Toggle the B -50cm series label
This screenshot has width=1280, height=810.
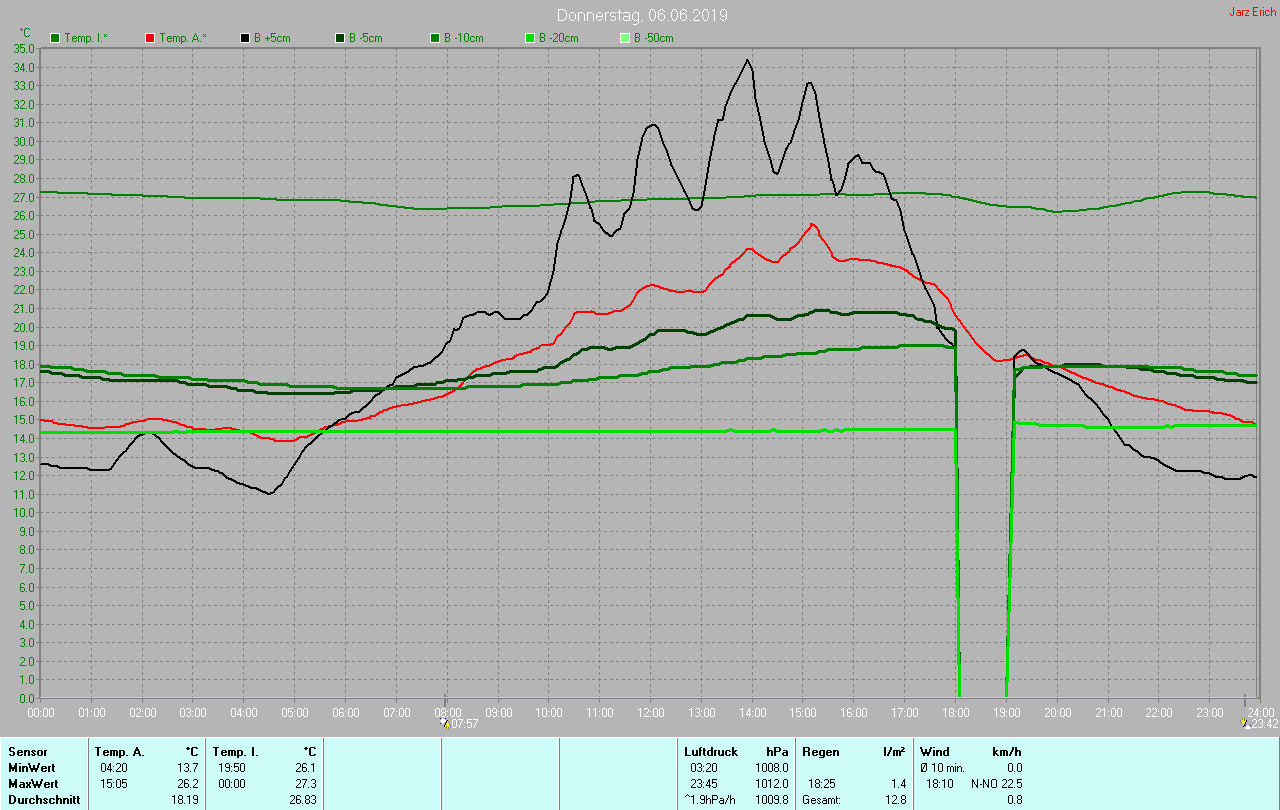point(653,38)
